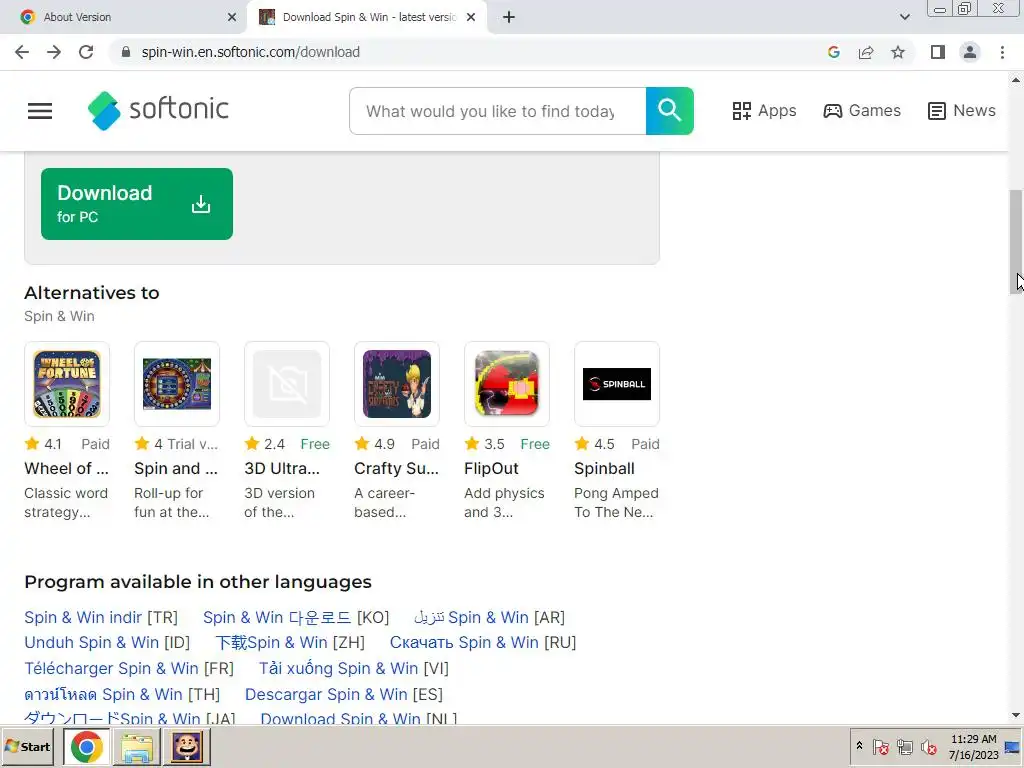The width and height of the screenshot is (1024, 768).
Task: Open the Crafty Su... game thumbnail
Action: pyautogui.click(x=397, y=384)
